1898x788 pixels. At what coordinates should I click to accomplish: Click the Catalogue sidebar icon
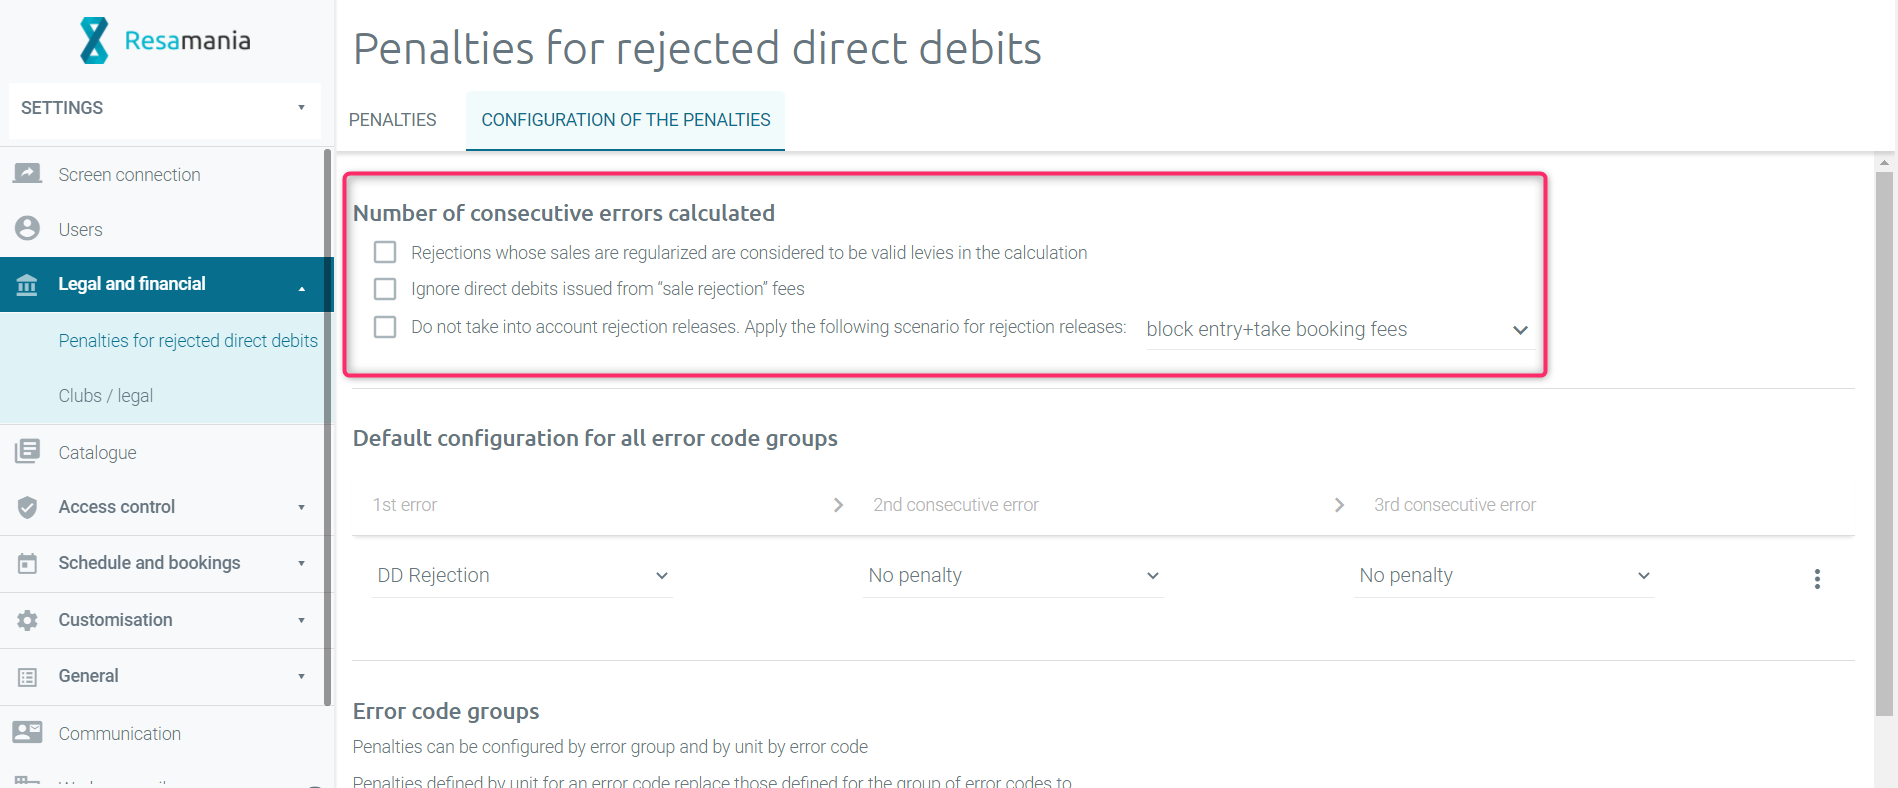(x=27, y=452)
